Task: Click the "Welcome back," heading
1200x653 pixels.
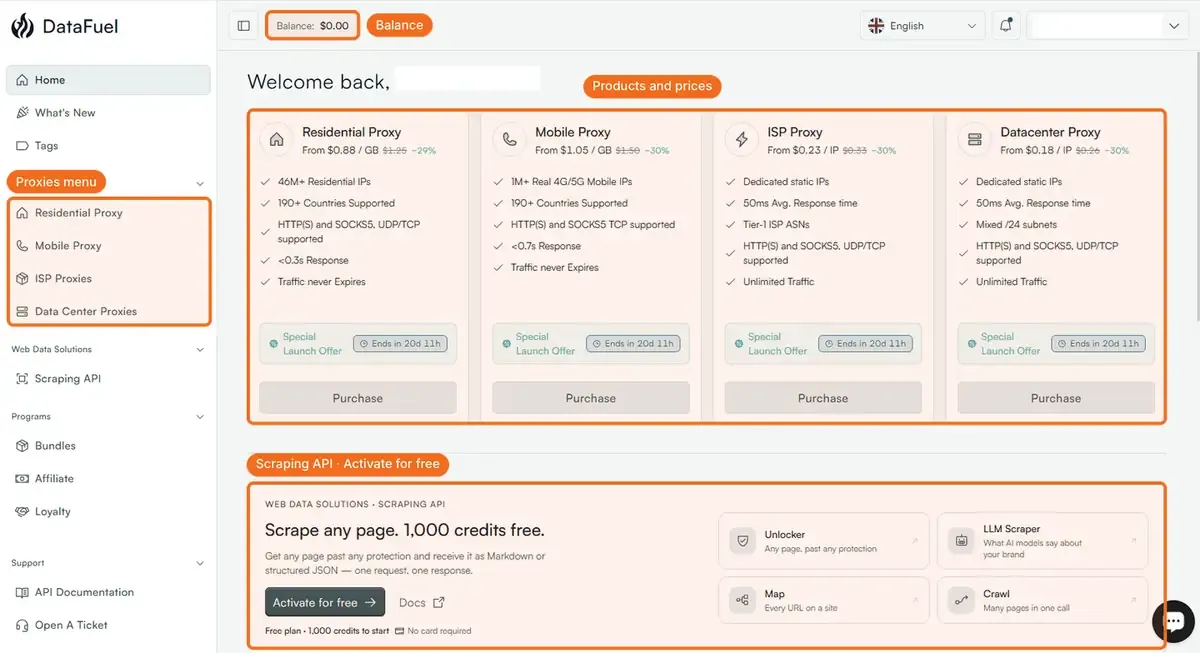Action: [319, 82]
